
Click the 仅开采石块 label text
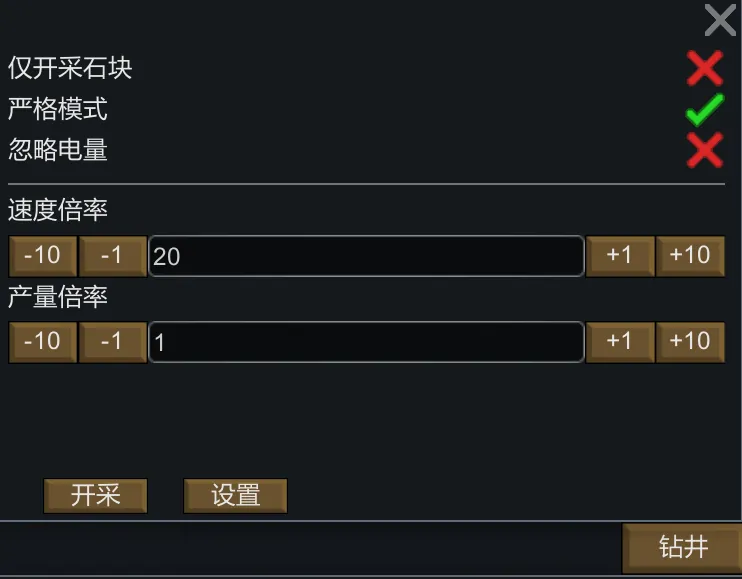click(x=70, y=68)
